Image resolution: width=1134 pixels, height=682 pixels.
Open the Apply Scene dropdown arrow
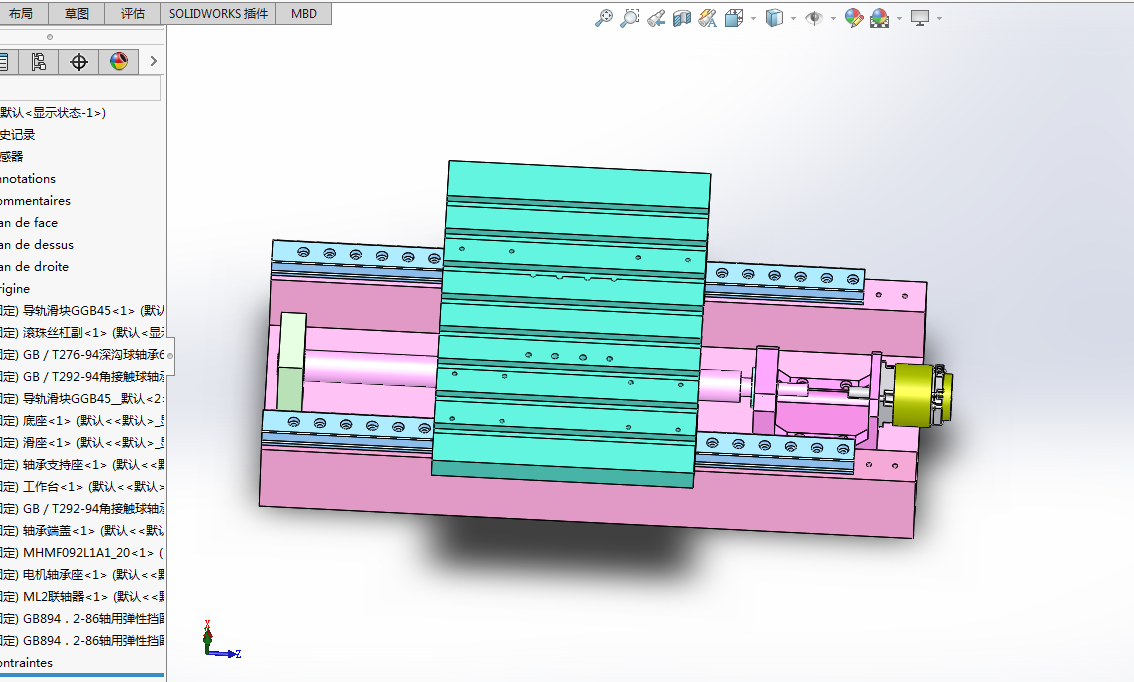899,18
